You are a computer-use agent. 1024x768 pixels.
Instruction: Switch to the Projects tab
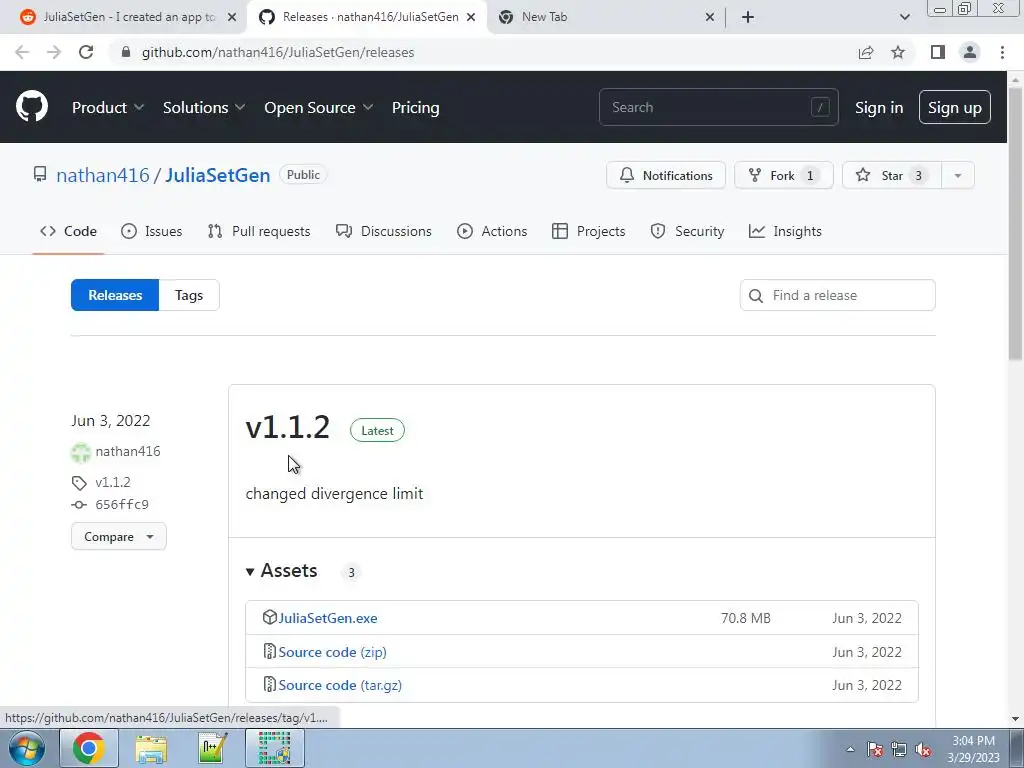[588, 231]
